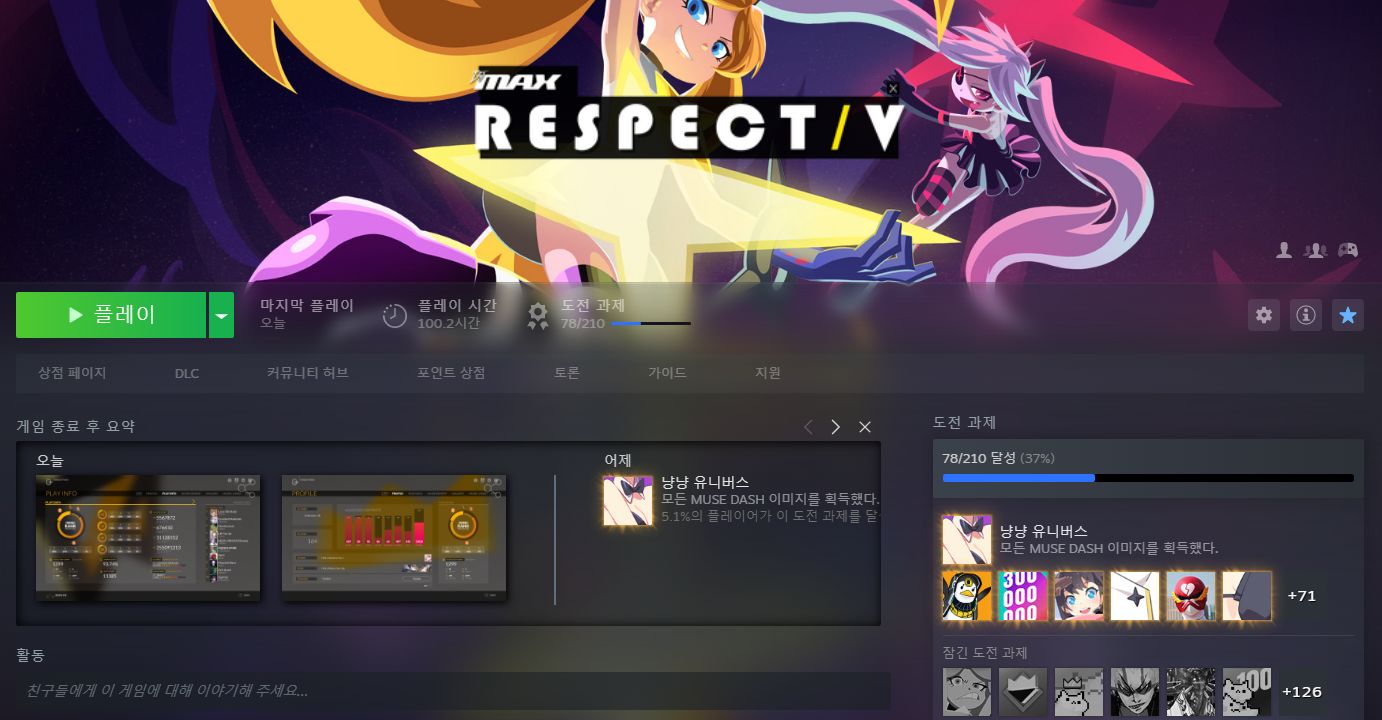Click the single friend icon on banner
Image resolution: width=1382 pixels, height=720 pixels.
pos(1284,250)
